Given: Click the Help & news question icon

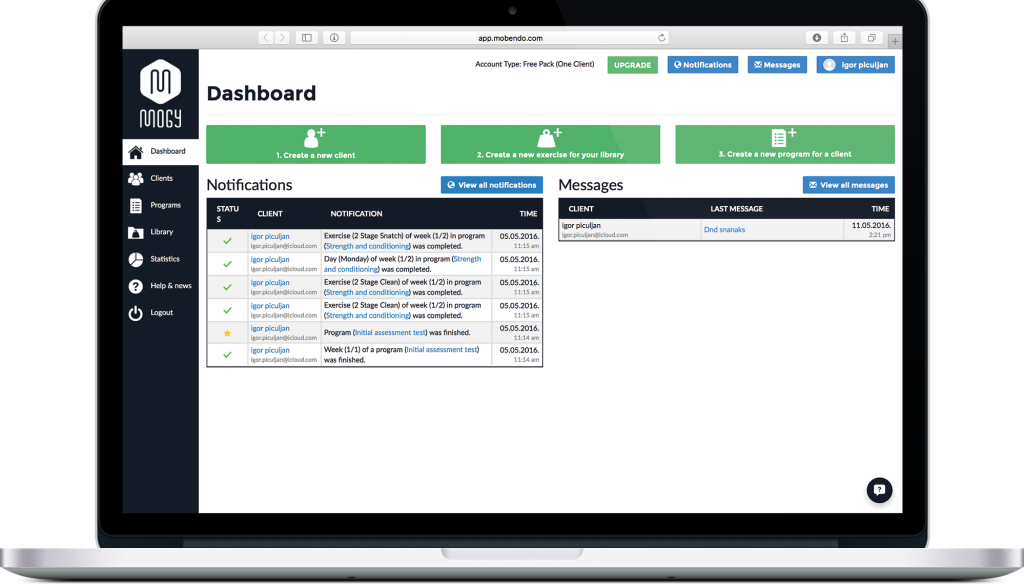Looking at the screenshot, I should coord(136,286).
